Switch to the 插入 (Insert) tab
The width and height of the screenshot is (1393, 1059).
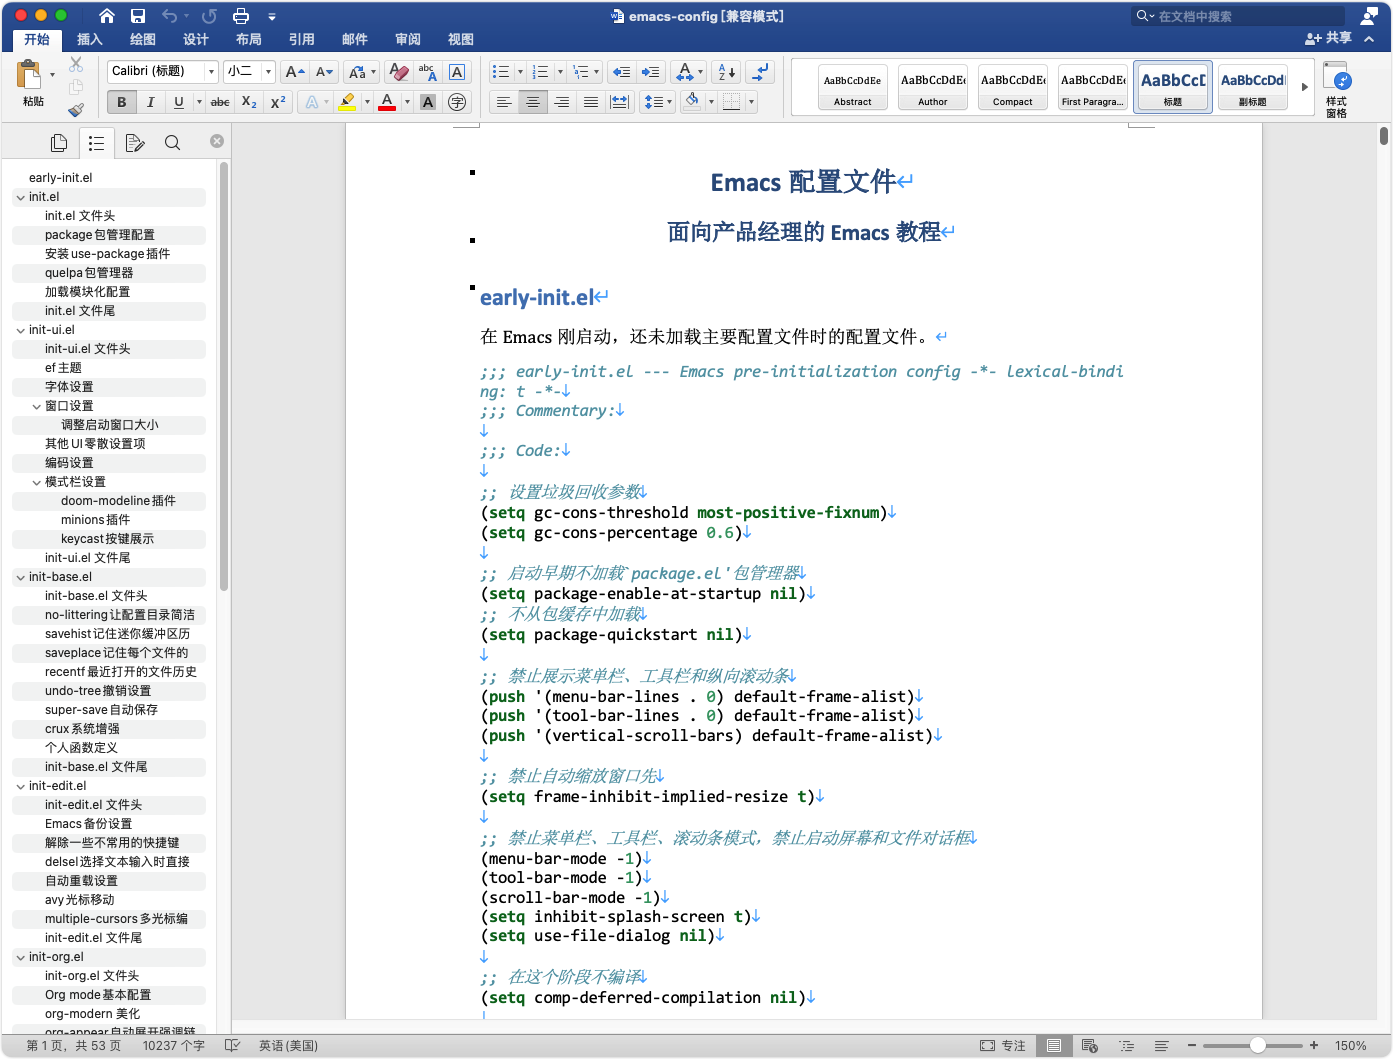click(x=90, y=39)
